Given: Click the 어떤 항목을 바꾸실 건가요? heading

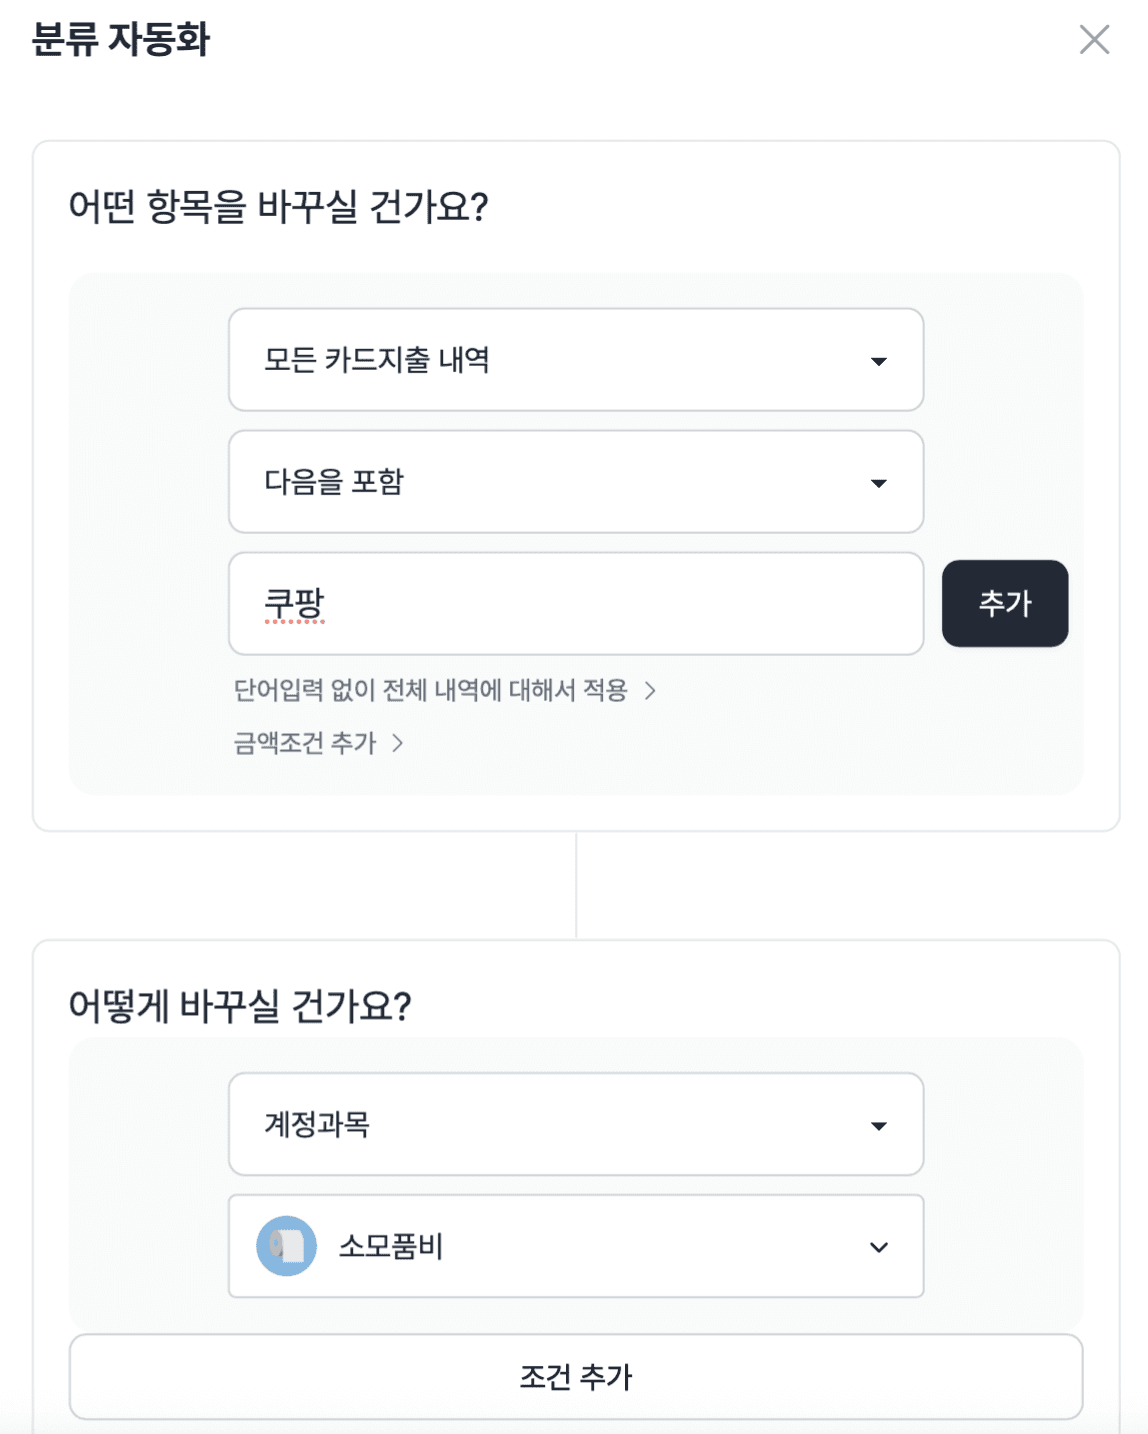Looking at the screenshot, I should pyautogui.click(x=278, y=207).
